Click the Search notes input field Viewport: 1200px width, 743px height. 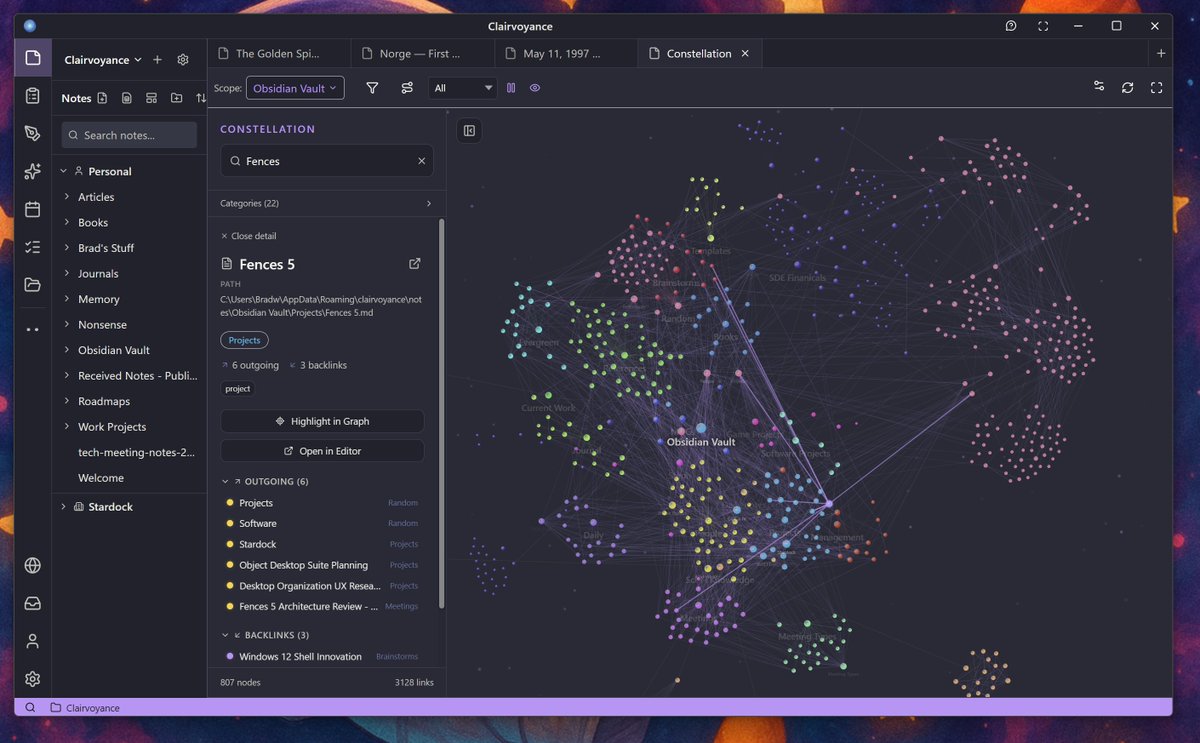(129, 135)
